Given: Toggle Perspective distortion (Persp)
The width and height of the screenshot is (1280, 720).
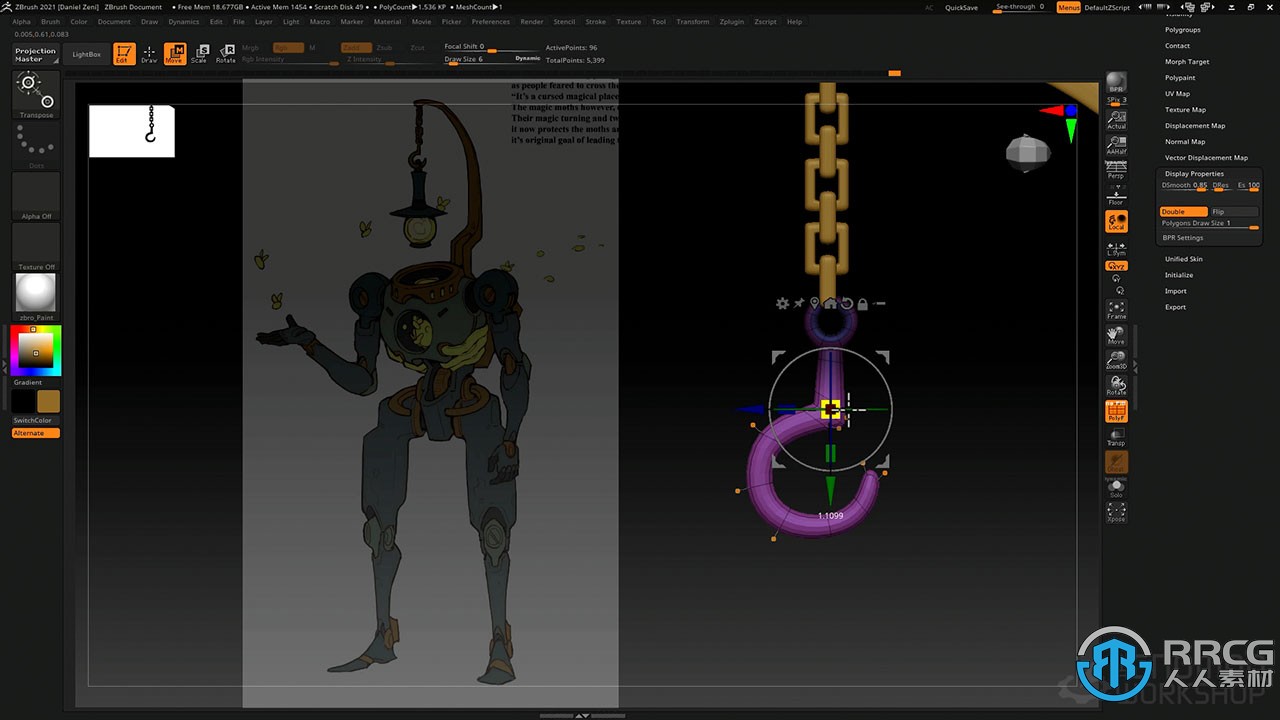Looking at the screenshot, I should click(1116, 170).
